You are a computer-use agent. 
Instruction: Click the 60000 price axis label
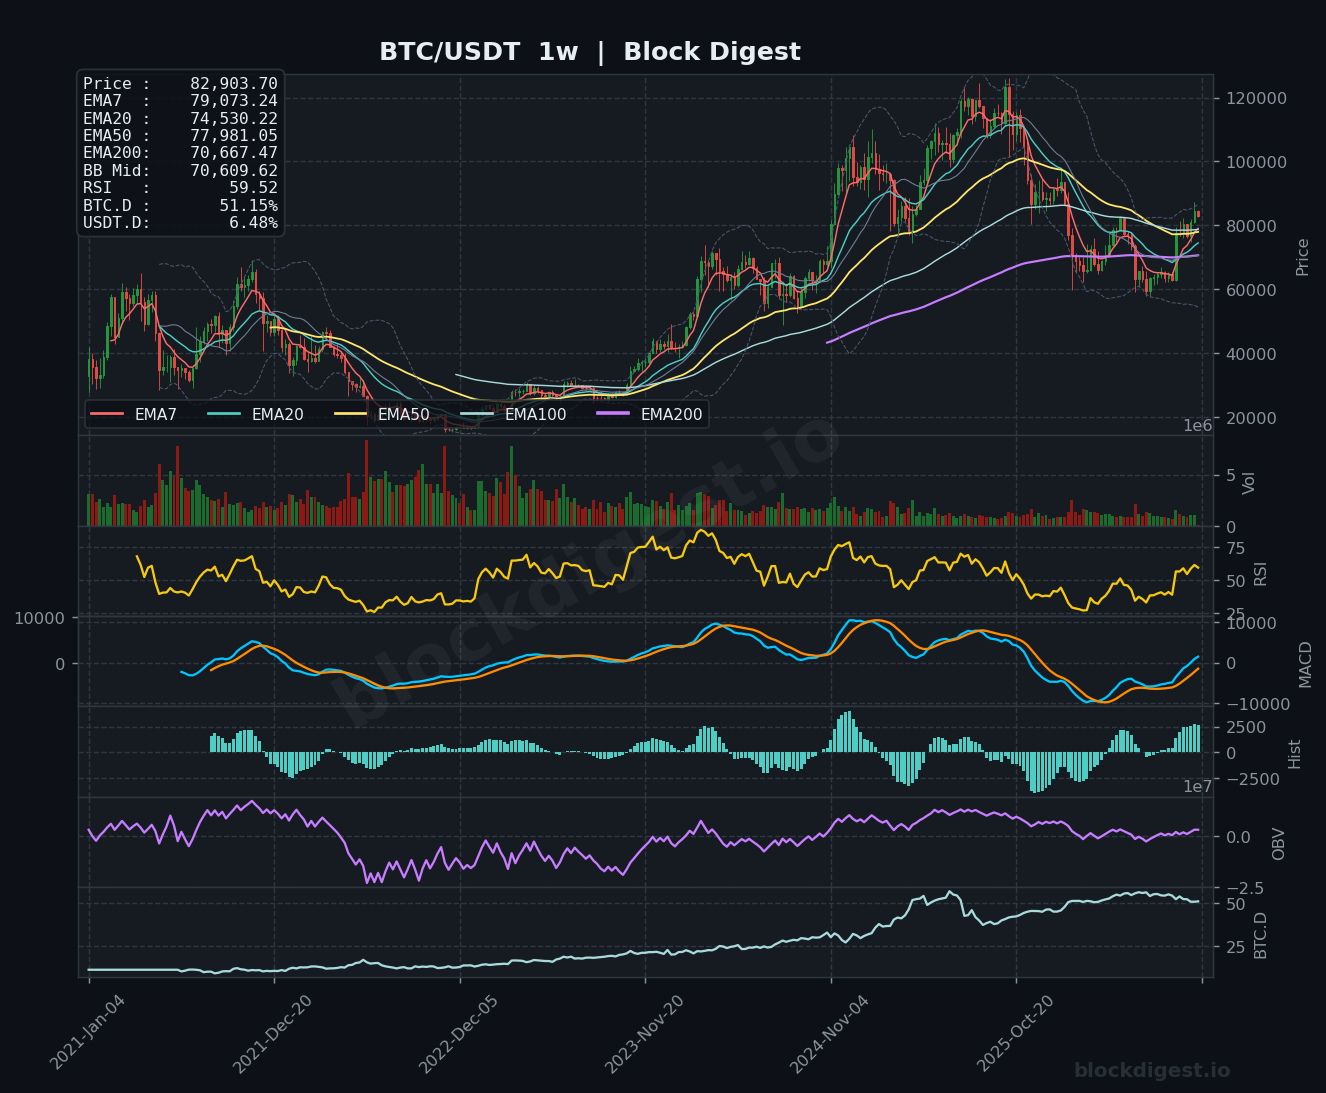pyautogui.click(x=1250, y=290)
